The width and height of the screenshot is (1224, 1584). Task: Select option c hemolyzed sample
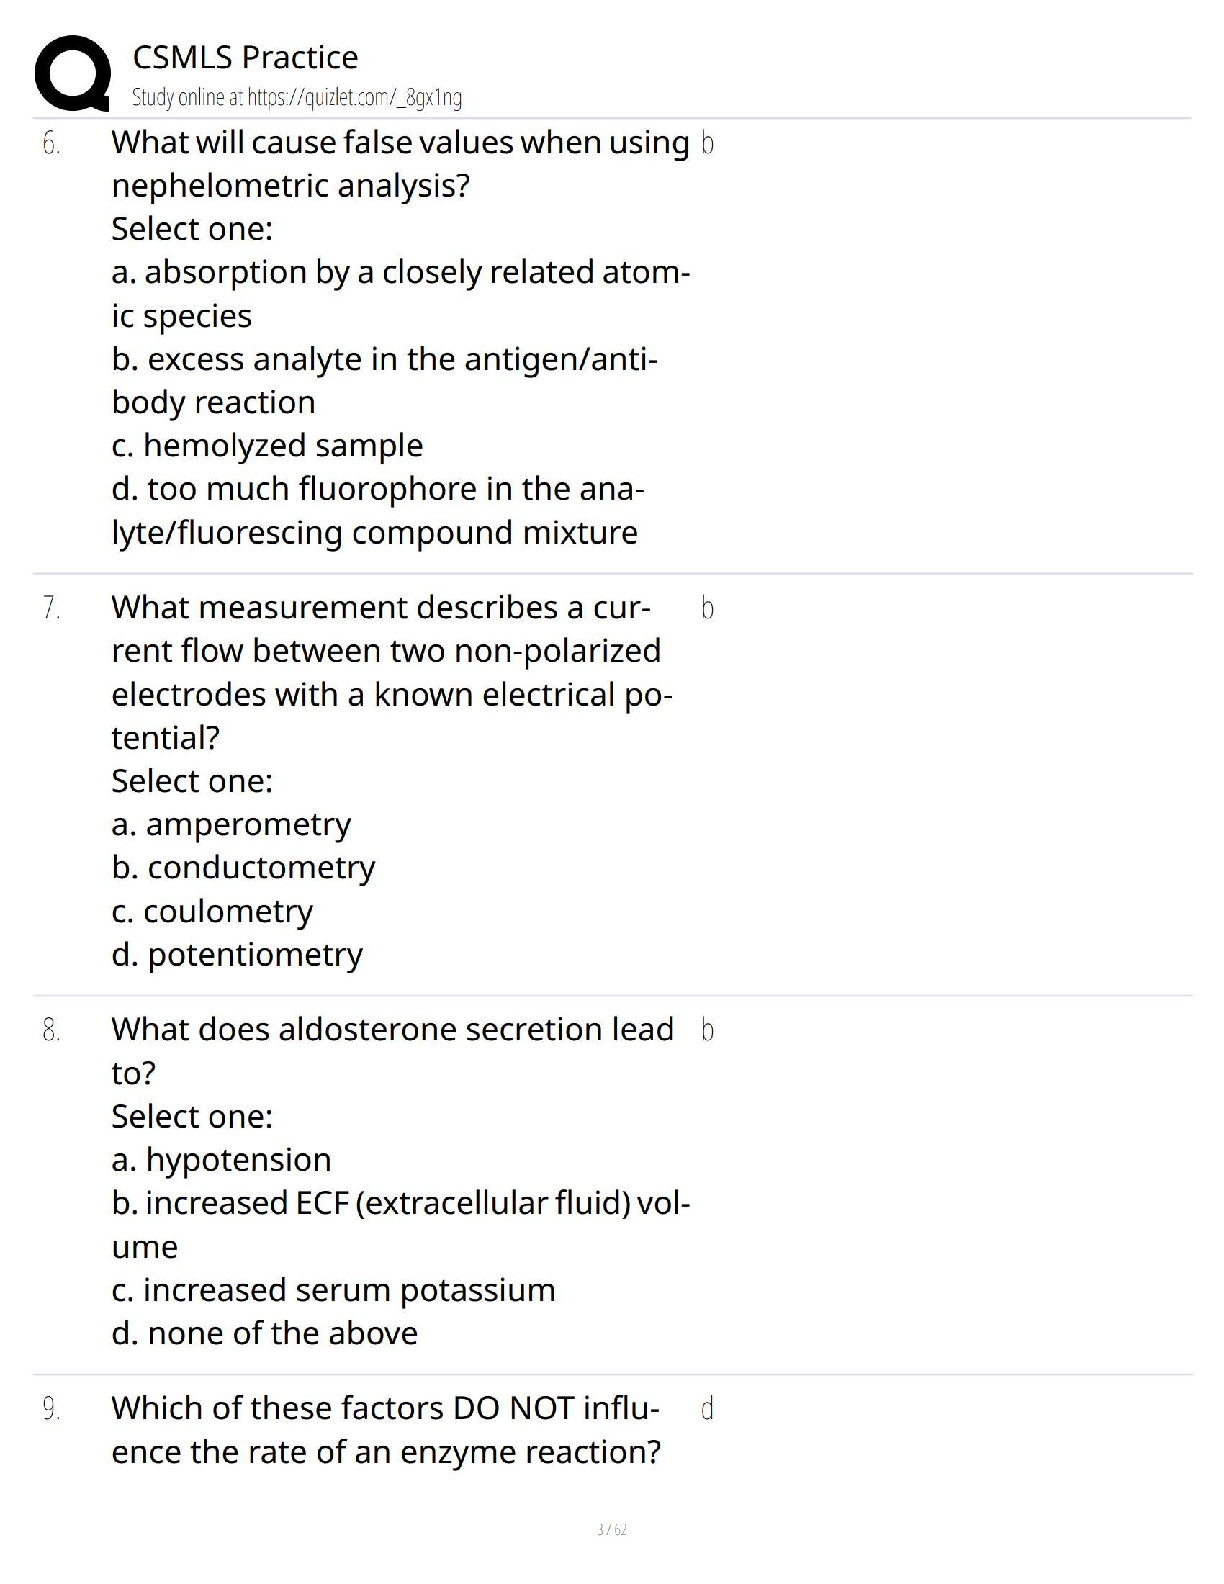coord(267,445)
